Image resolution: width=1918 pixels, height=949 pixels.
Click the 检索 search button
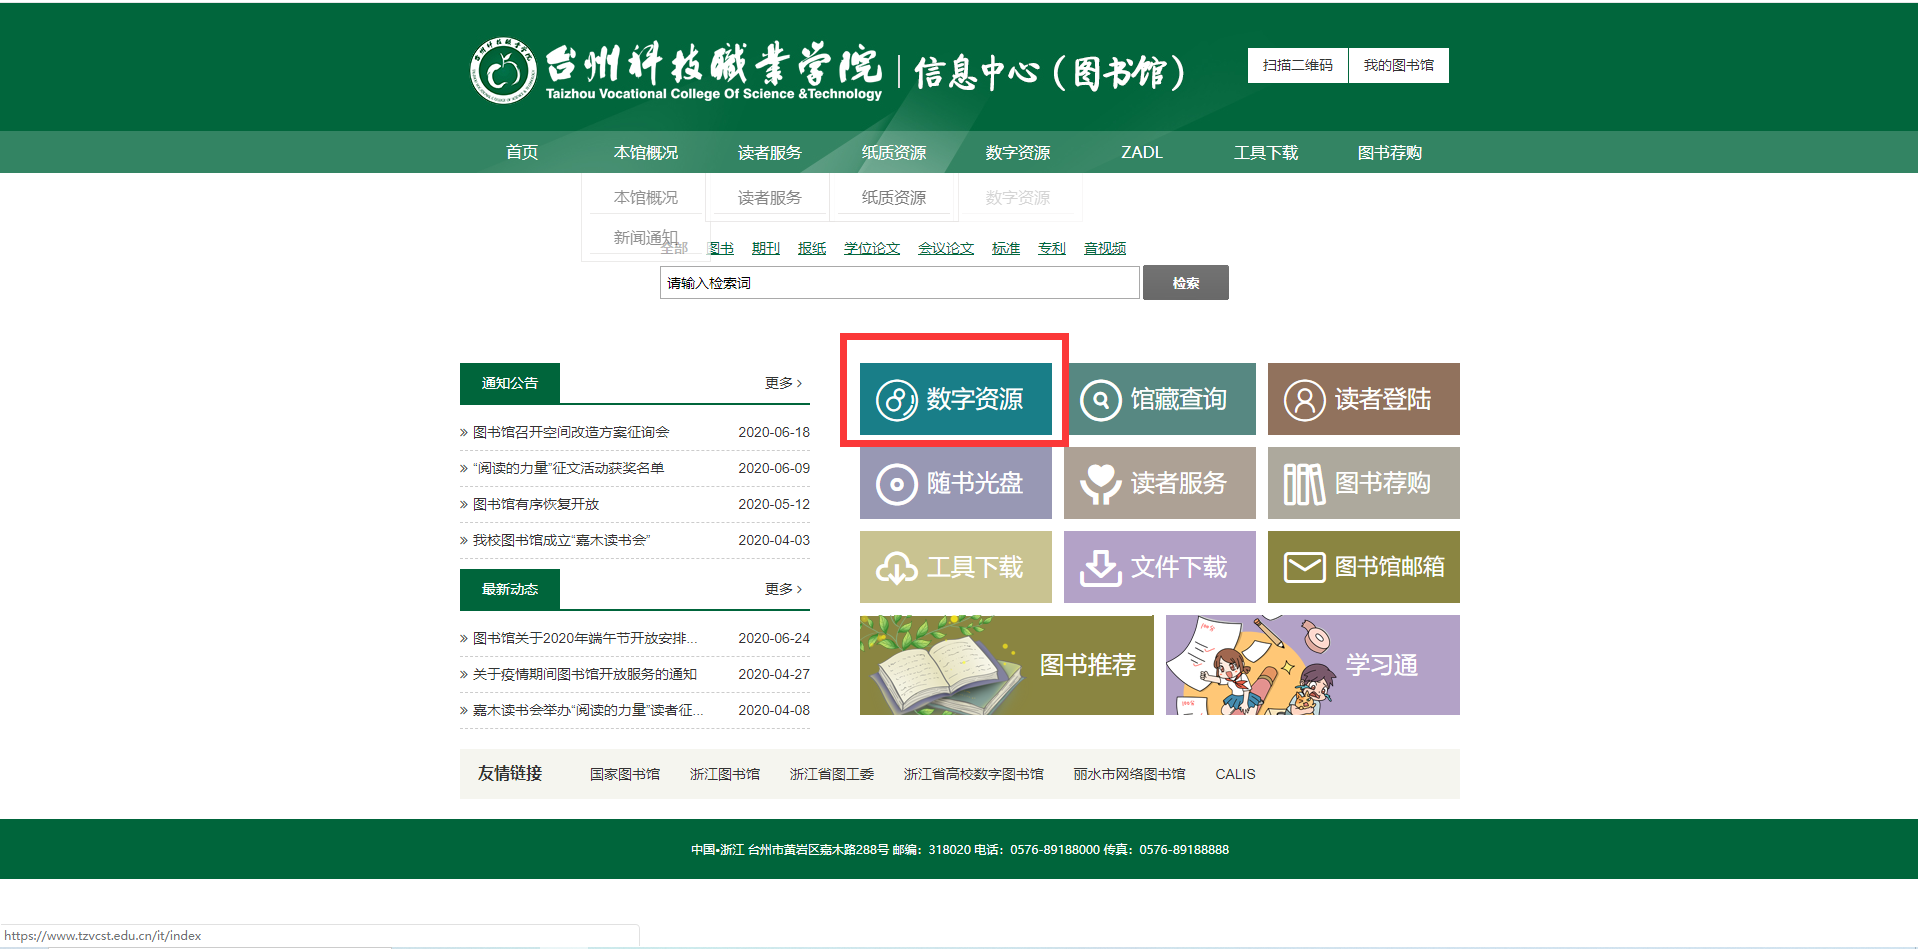[x=1186, y=283]
